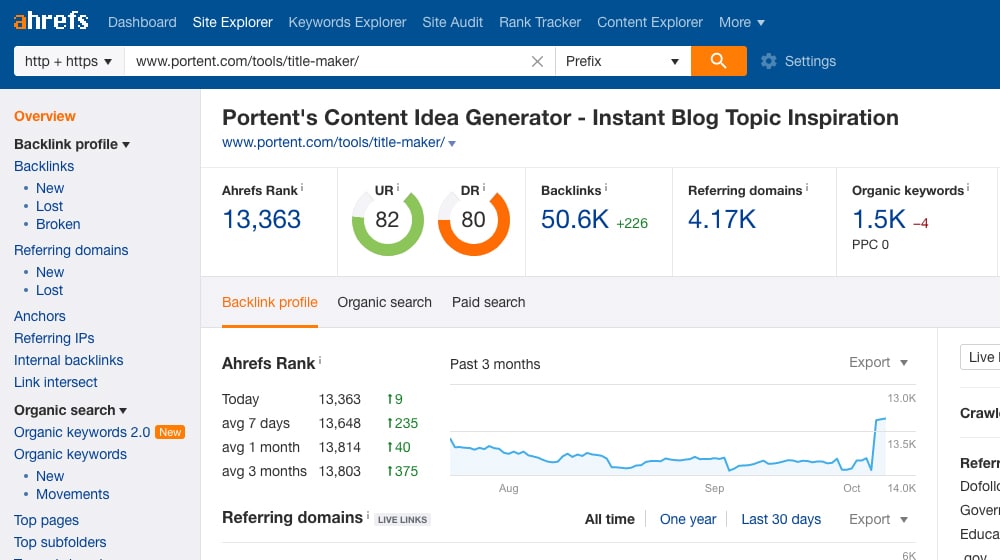Click info icon beside Ahrefs Rank chart heading

coord(320,360)
